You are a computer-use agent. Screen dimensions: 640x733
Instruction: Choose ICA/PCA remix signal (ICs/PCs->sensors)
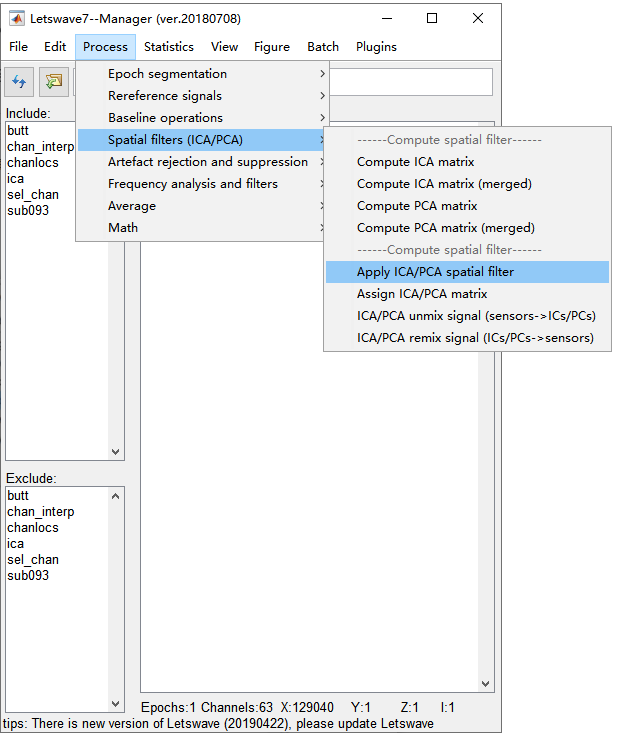click(x=467, y=338)
